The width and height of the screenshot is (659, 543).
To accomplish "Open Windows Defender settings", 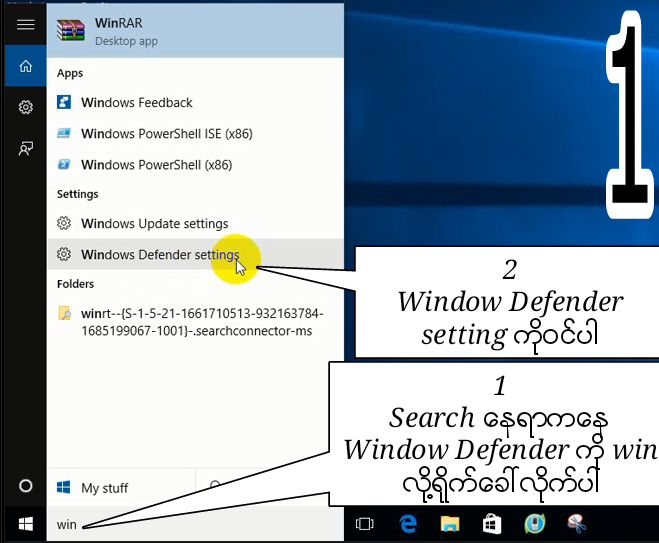I will (x=195, y=254).
